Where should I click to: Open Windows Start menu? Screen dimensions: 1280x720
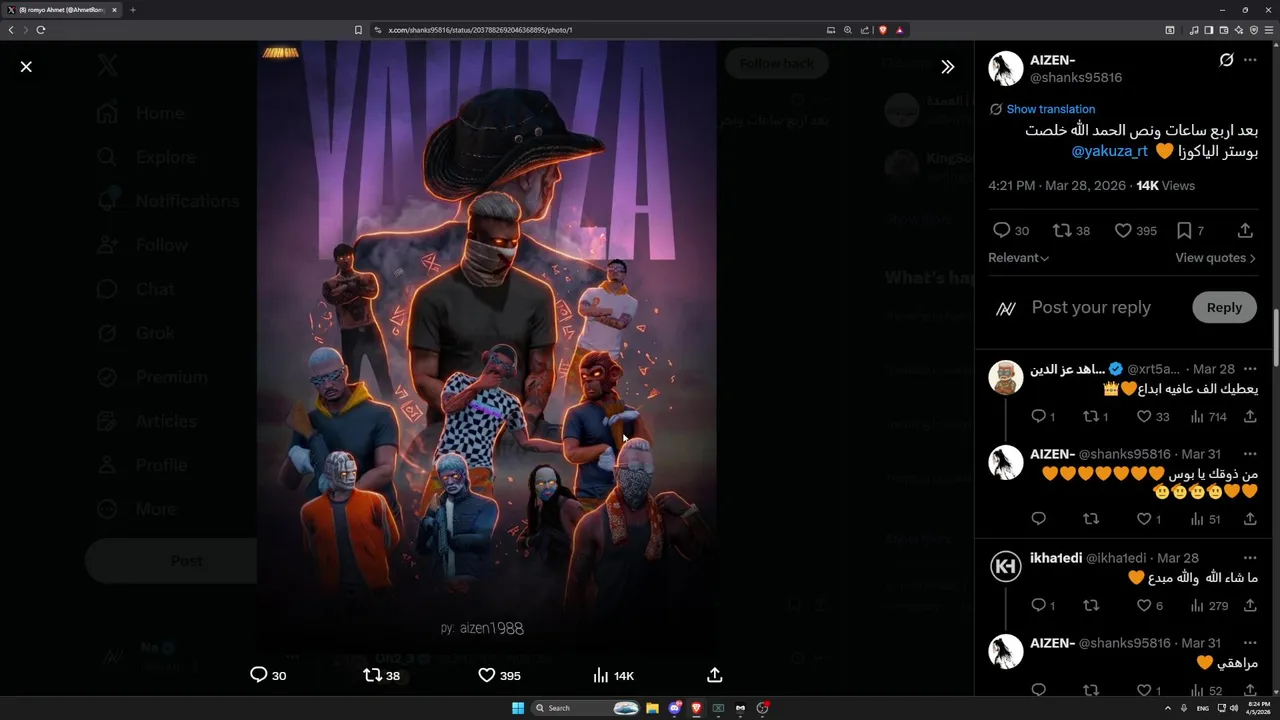click(x=518, y=708)
